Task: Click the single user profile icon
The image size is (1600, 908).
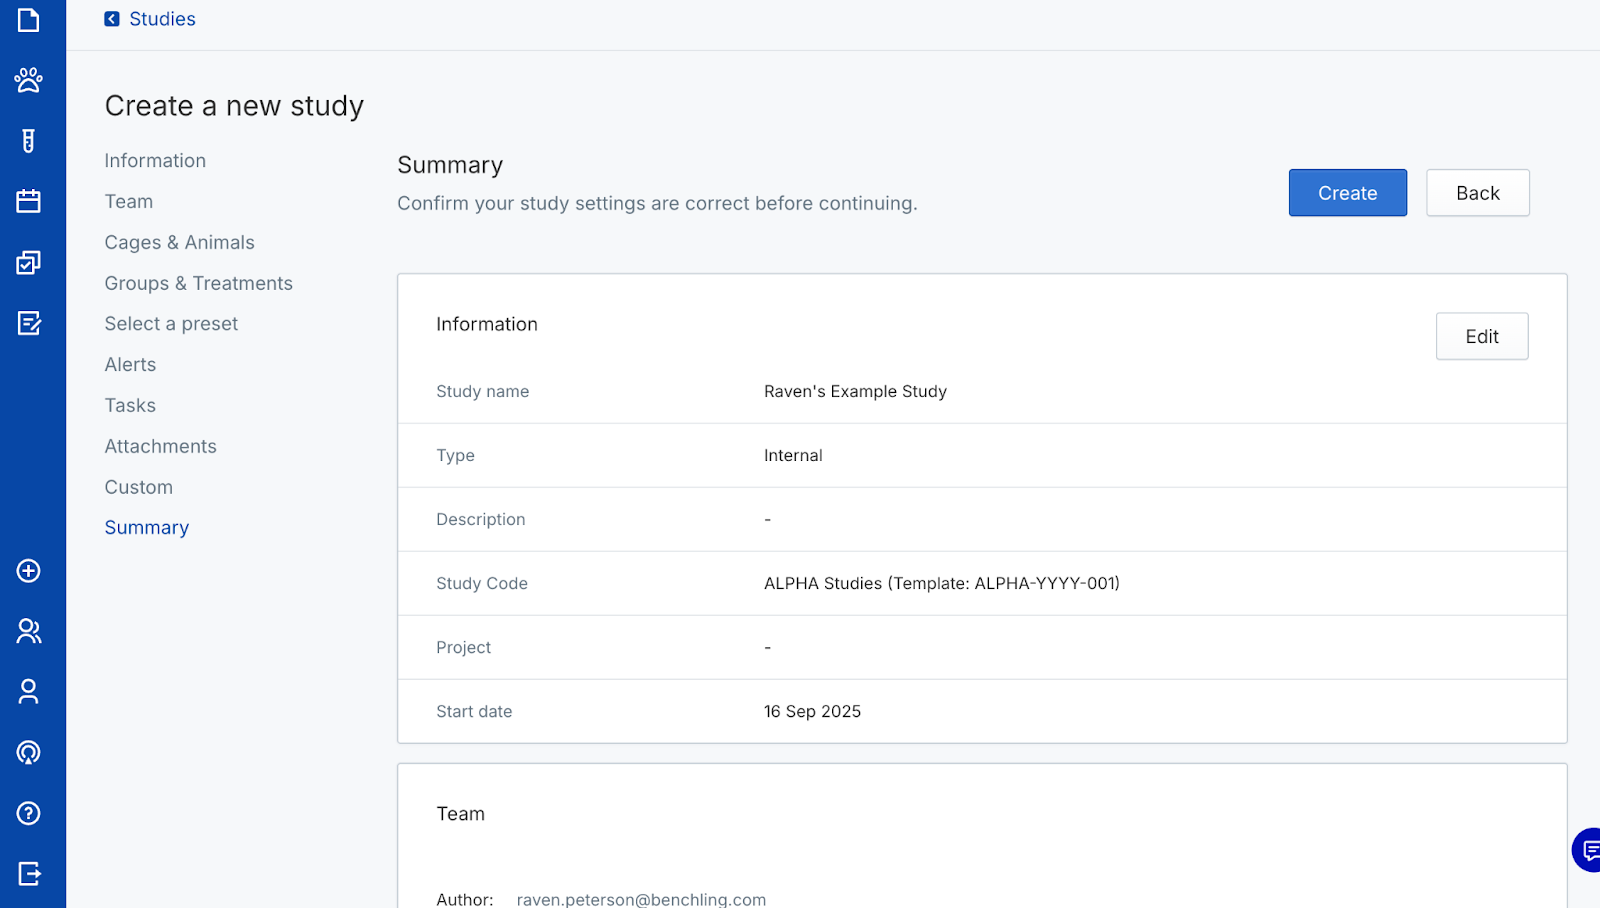Action: pyautogui.click(x=28, y=692)
